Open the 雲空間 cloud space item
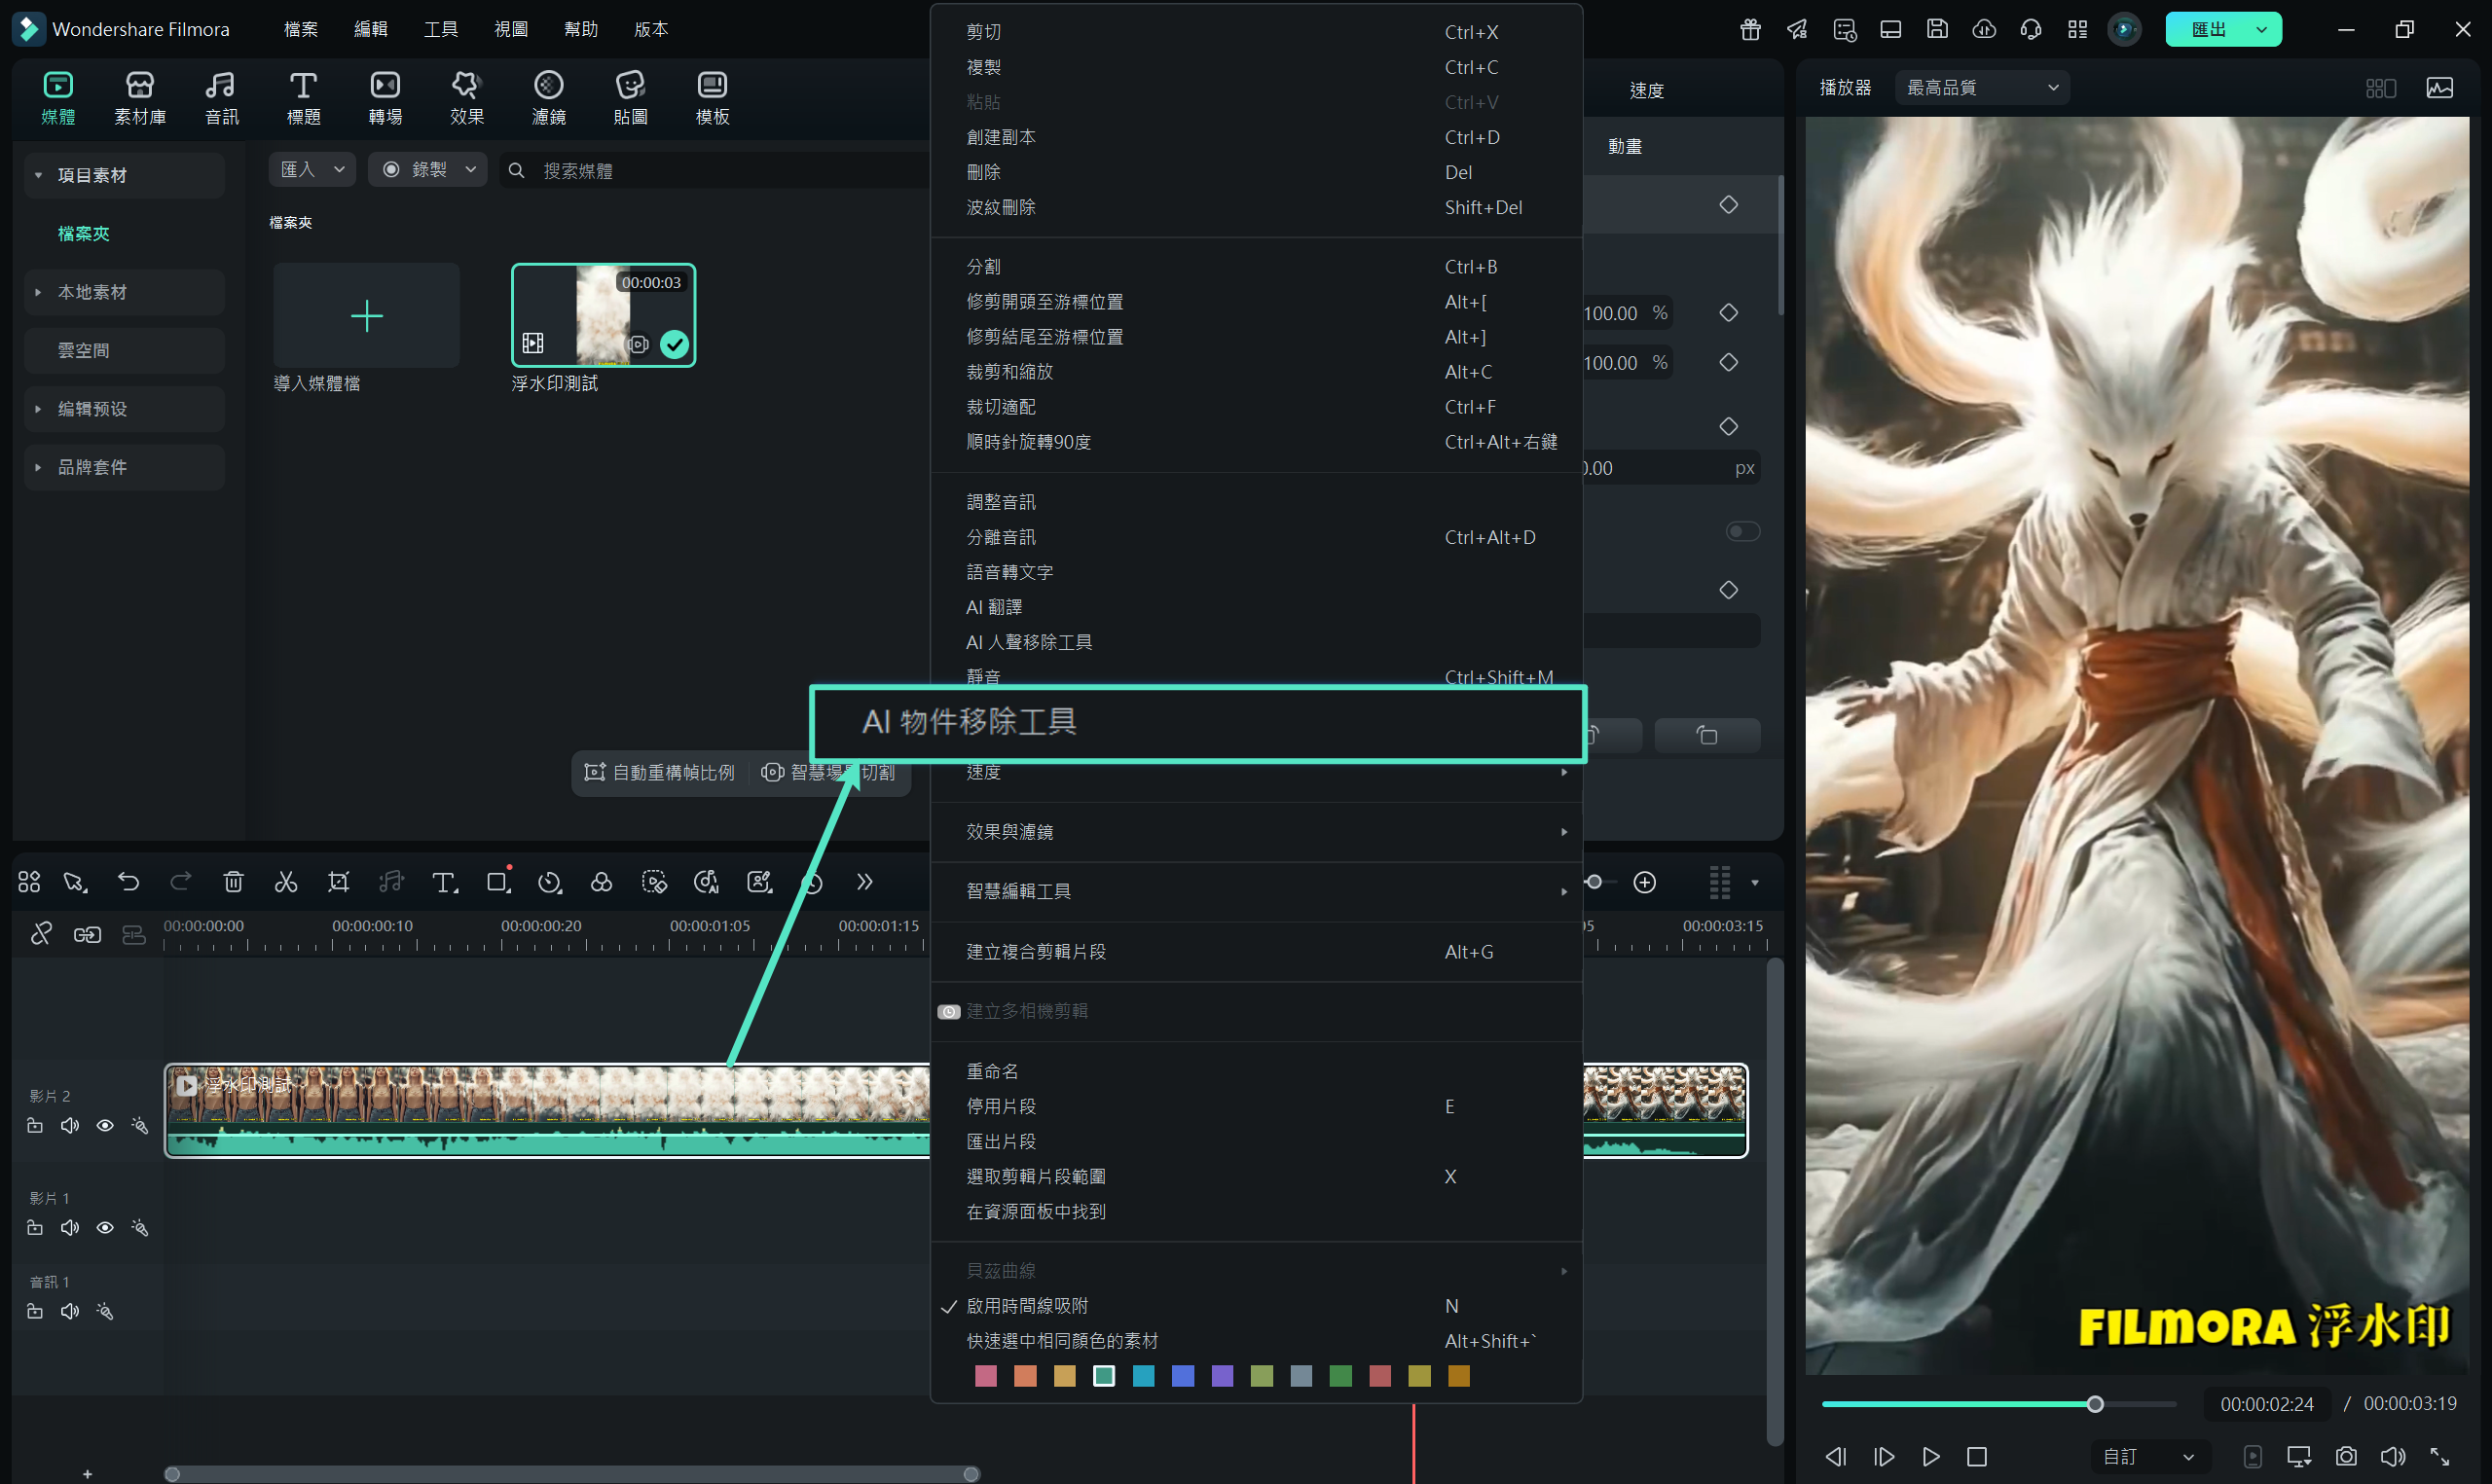The height and width of the screenshot is (1484, 2492). [x=124, y=350]
